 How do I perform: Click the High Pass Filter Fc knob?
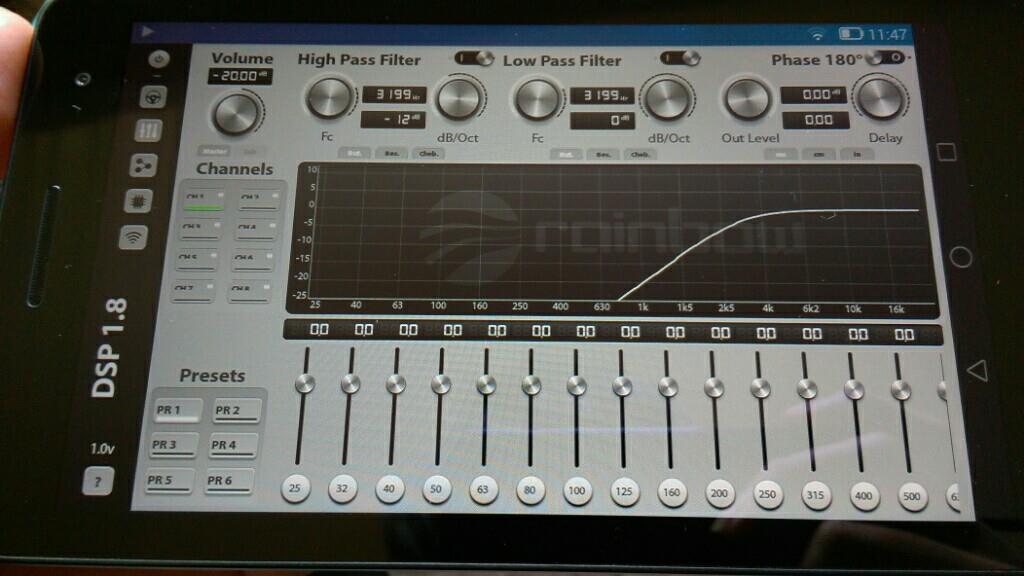tap(329, 98)
